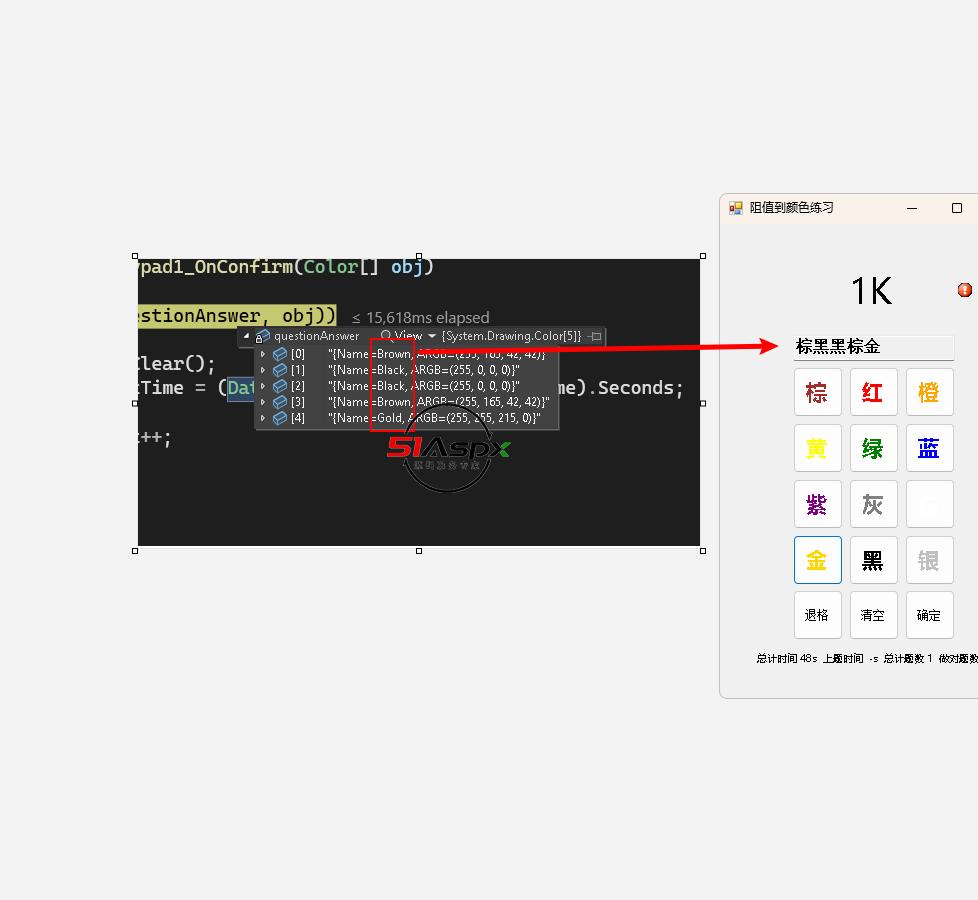Pick the 绿 (green) color button
Screen dimensions: 978x900
[873, 448]
